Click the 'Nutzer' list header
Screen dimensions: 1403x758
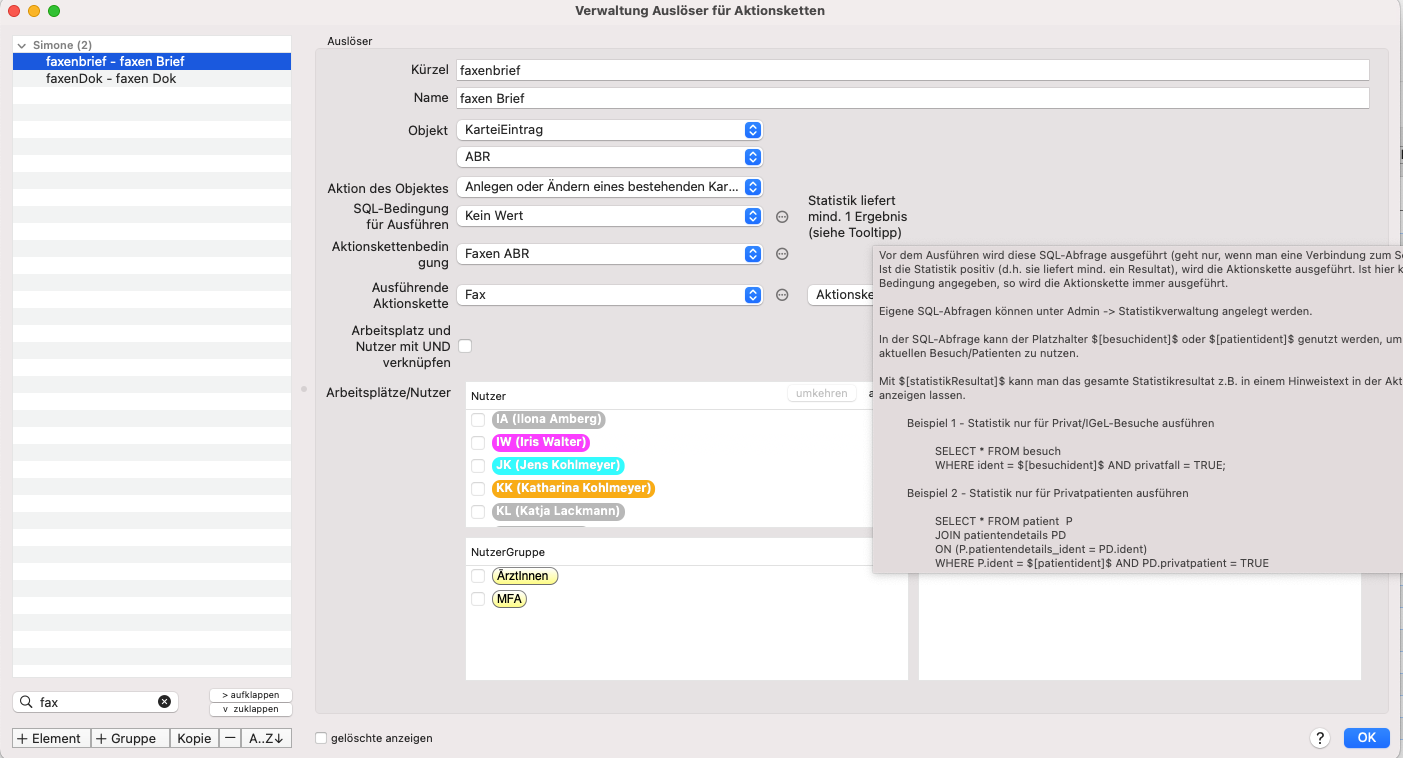point(488,396)
